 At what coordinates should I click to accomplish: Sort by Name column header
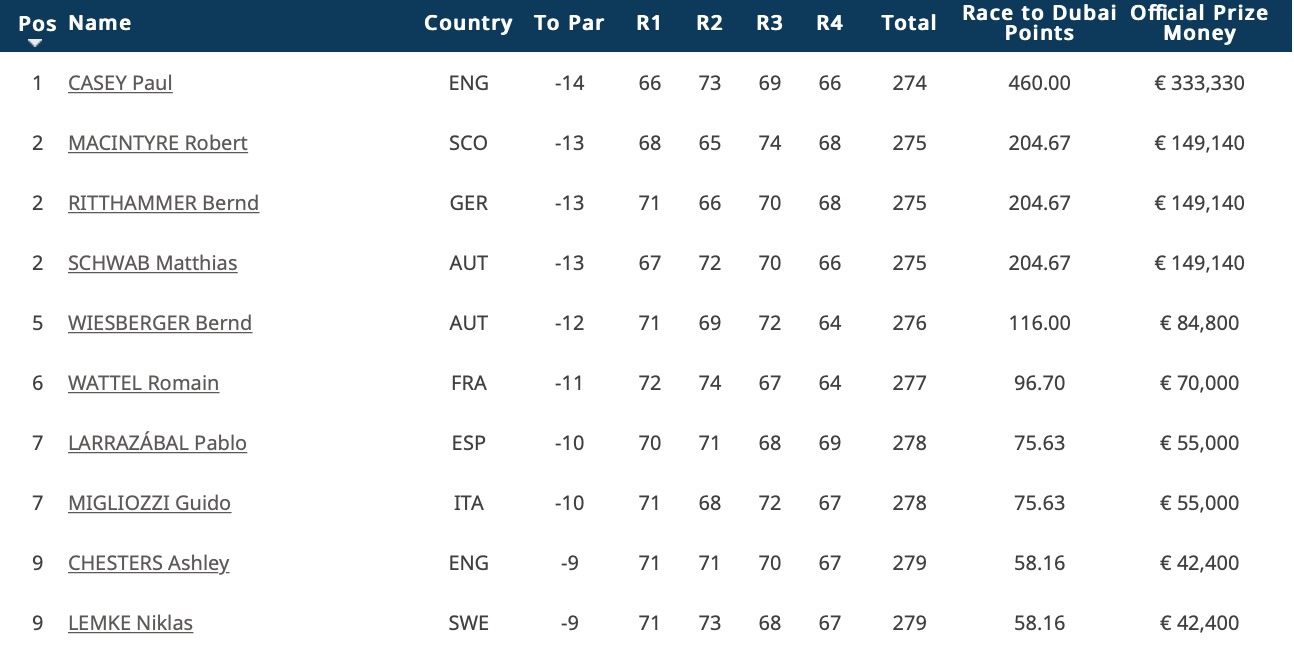coord(100,23)
